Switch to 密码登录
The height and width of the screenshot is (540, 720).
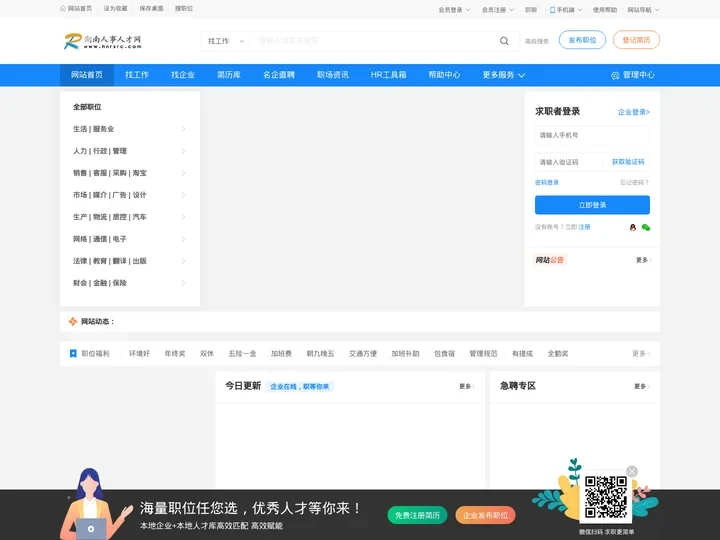click(547, 182)
